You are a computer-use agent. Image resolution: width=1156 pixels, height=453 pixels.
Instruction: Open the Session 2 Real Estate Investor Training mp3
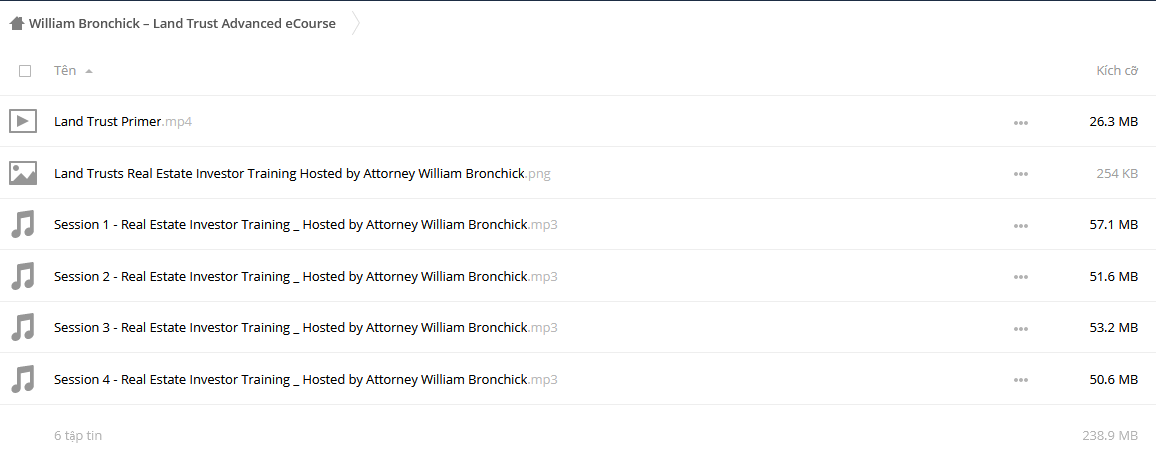coord(305,277)
